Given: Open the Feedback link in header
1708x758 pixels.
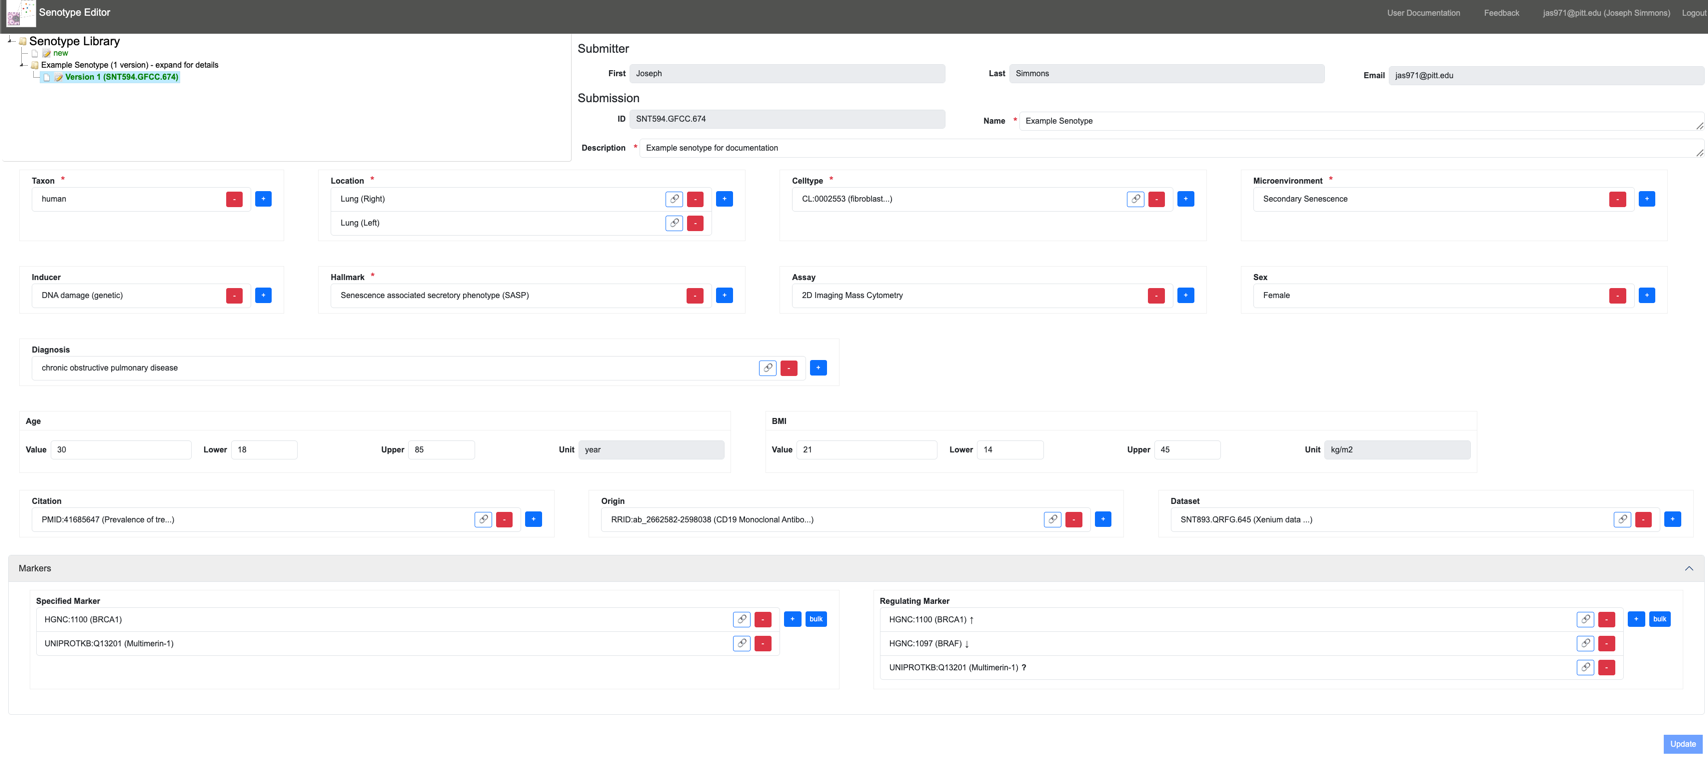Looking at the screenshot, I should coord(1500,13).
